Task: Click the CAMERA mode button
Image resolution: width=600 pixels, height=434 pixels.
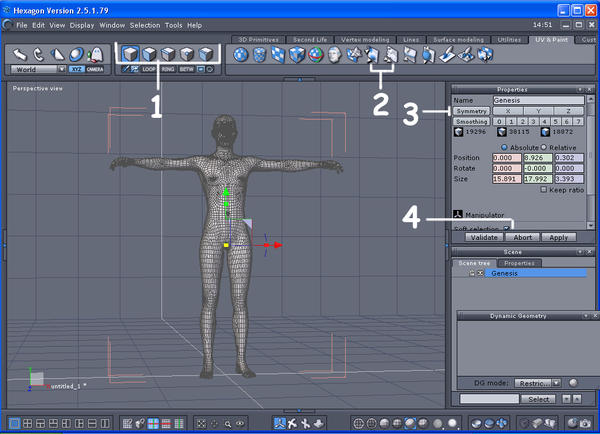Action: 95,70
